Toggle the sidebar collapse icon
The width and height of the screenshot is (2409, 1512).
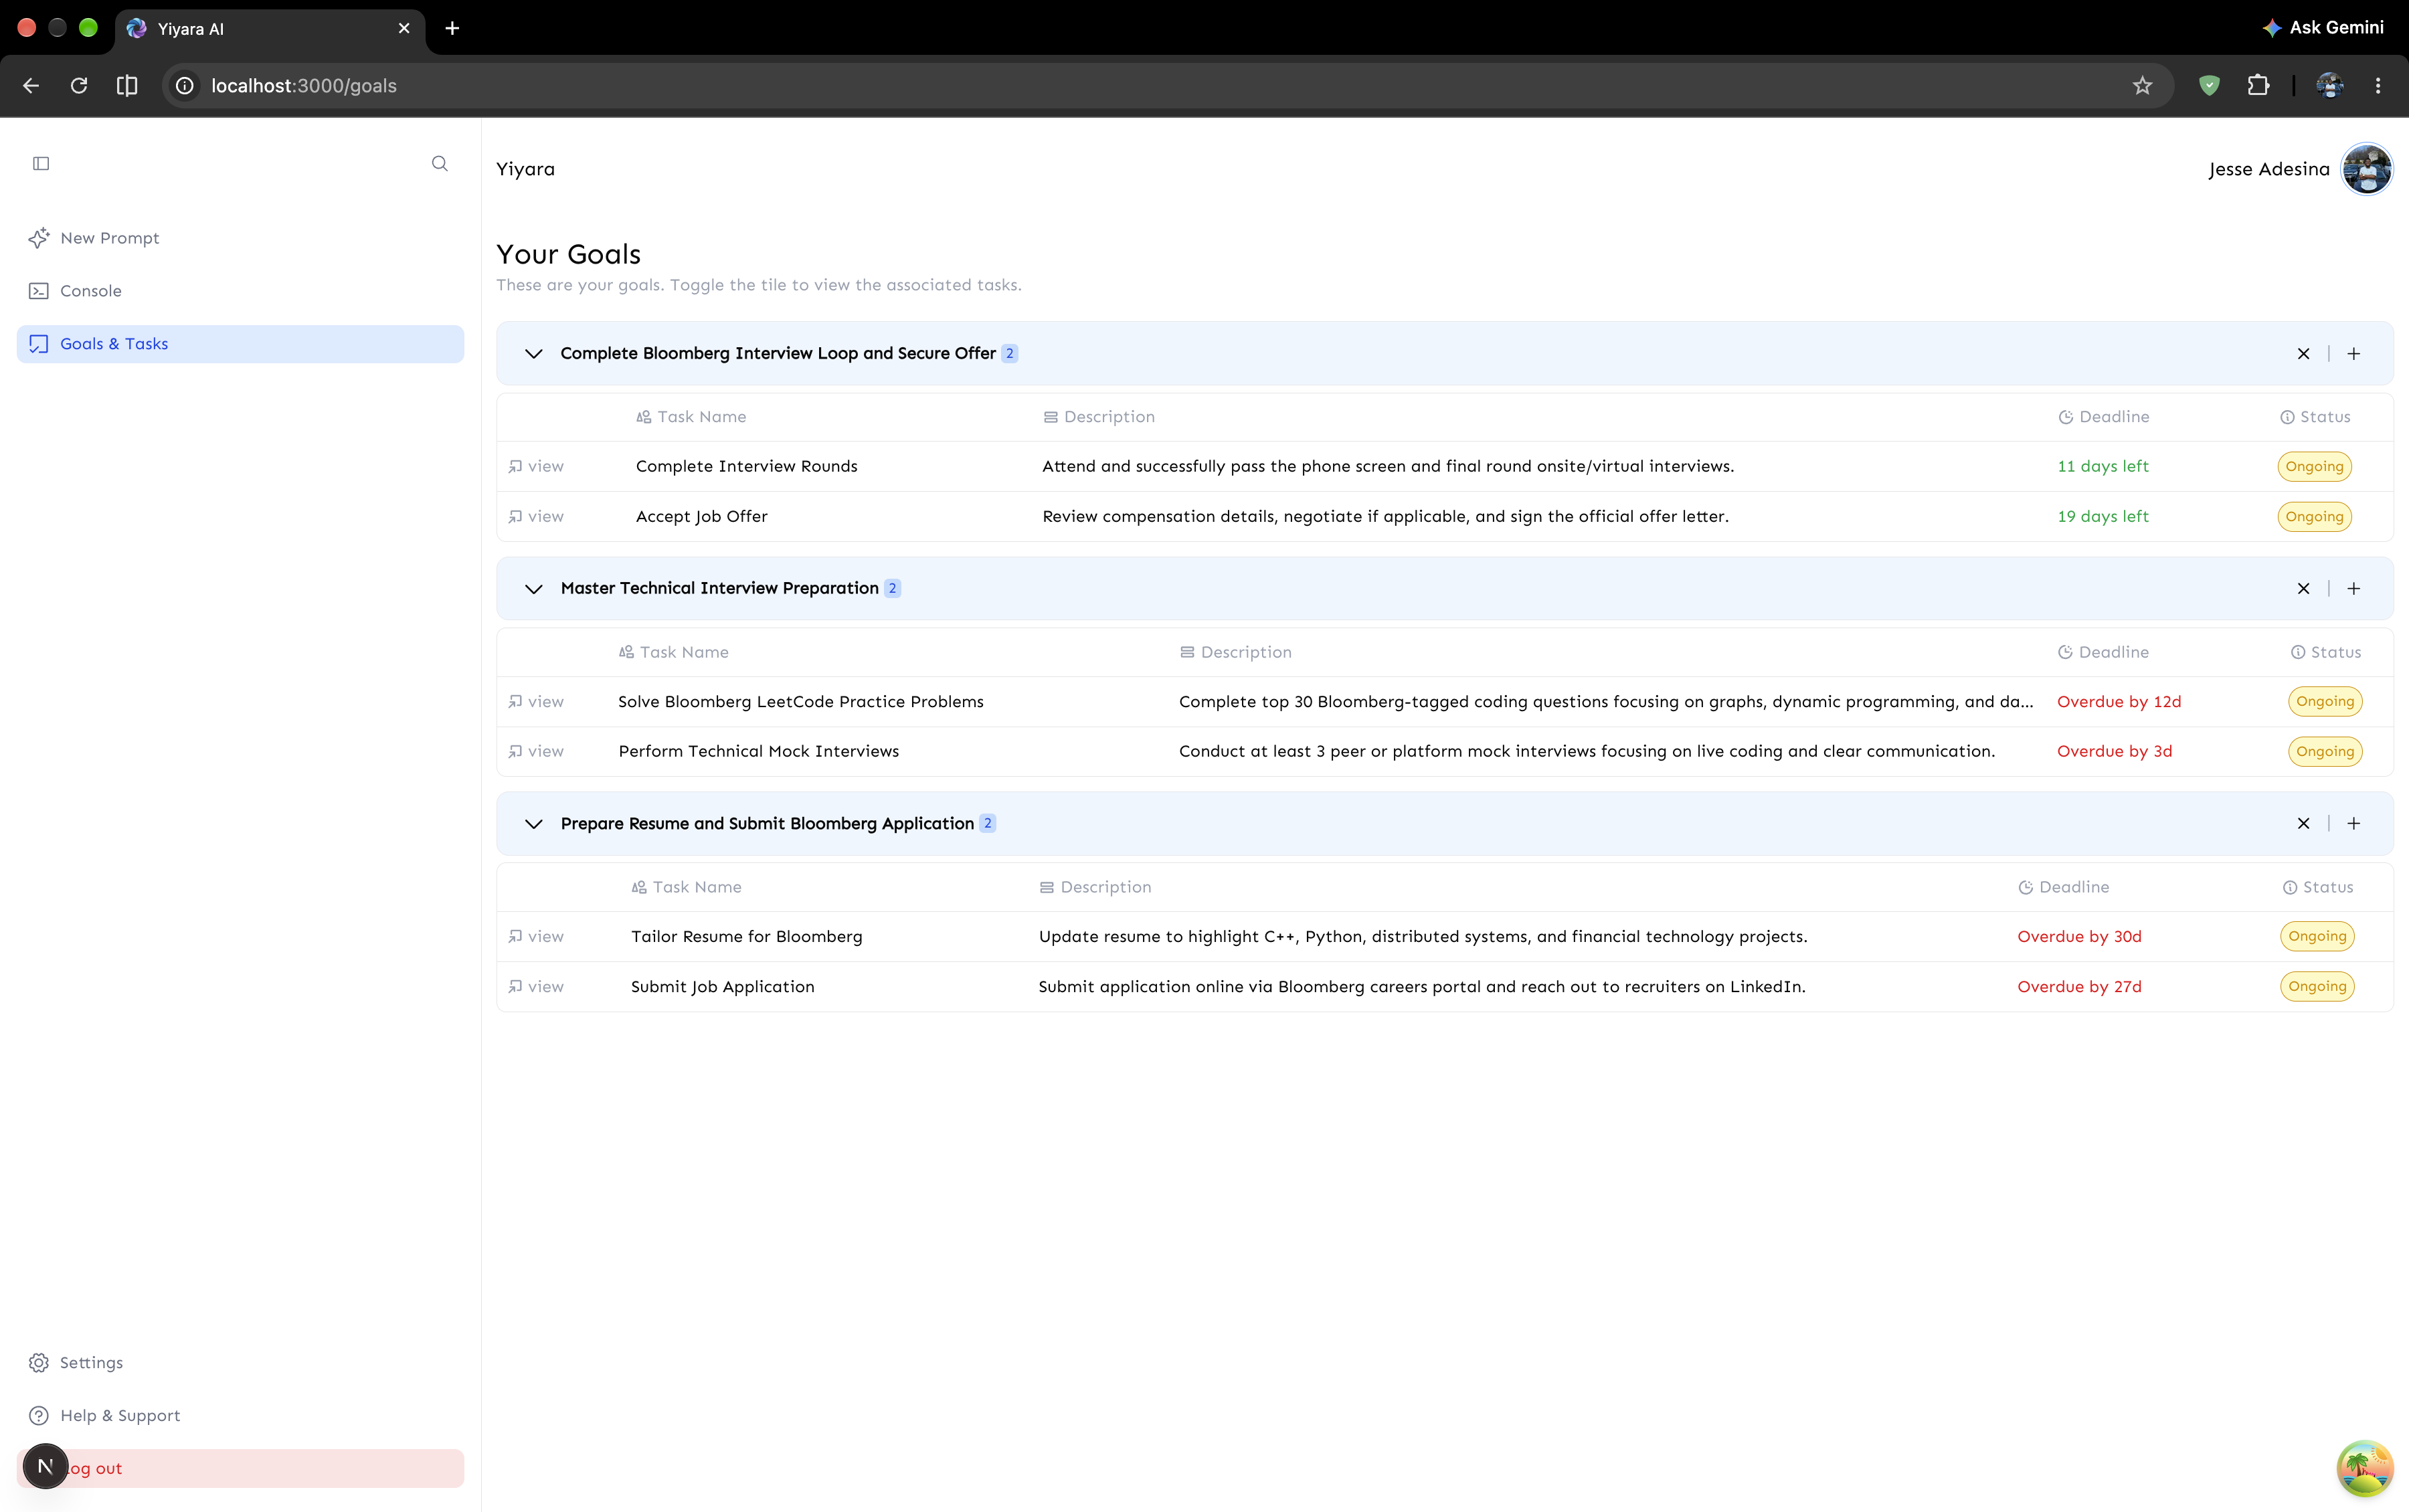point(41,163)
